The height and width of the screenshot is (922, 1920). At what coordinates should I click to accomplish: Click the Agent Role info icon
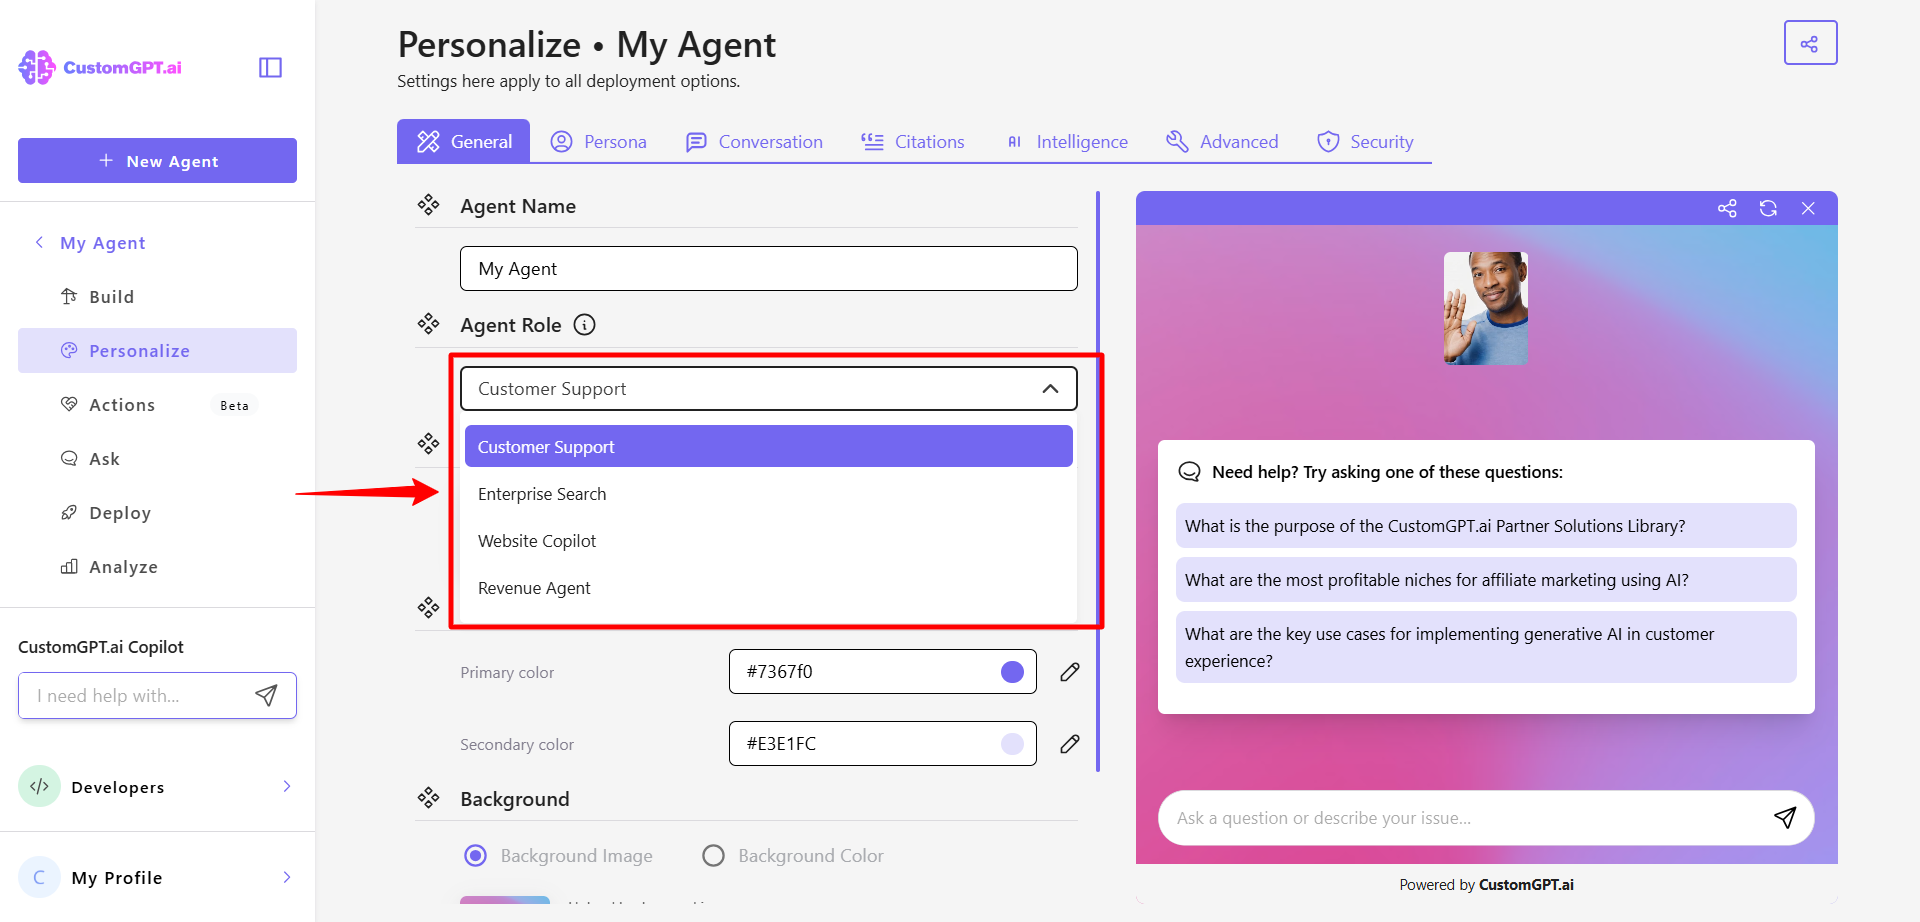click(x=584, y=325)
